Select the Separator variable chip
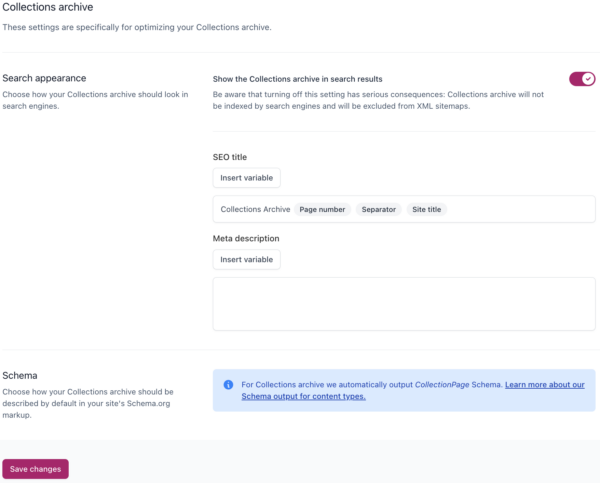Viewport: 600px width, 483px height. [379, 209]
